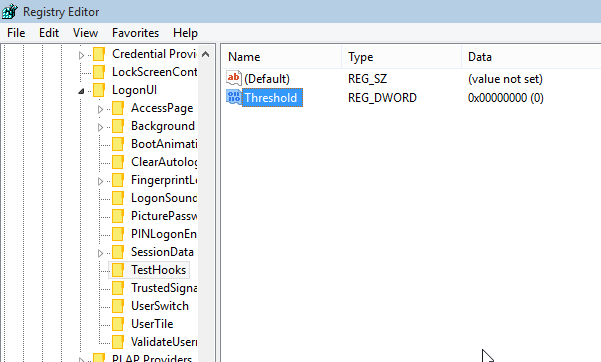Select the LogonSound key label
This screenshot has height=362, width=601.
pos(164,198)
